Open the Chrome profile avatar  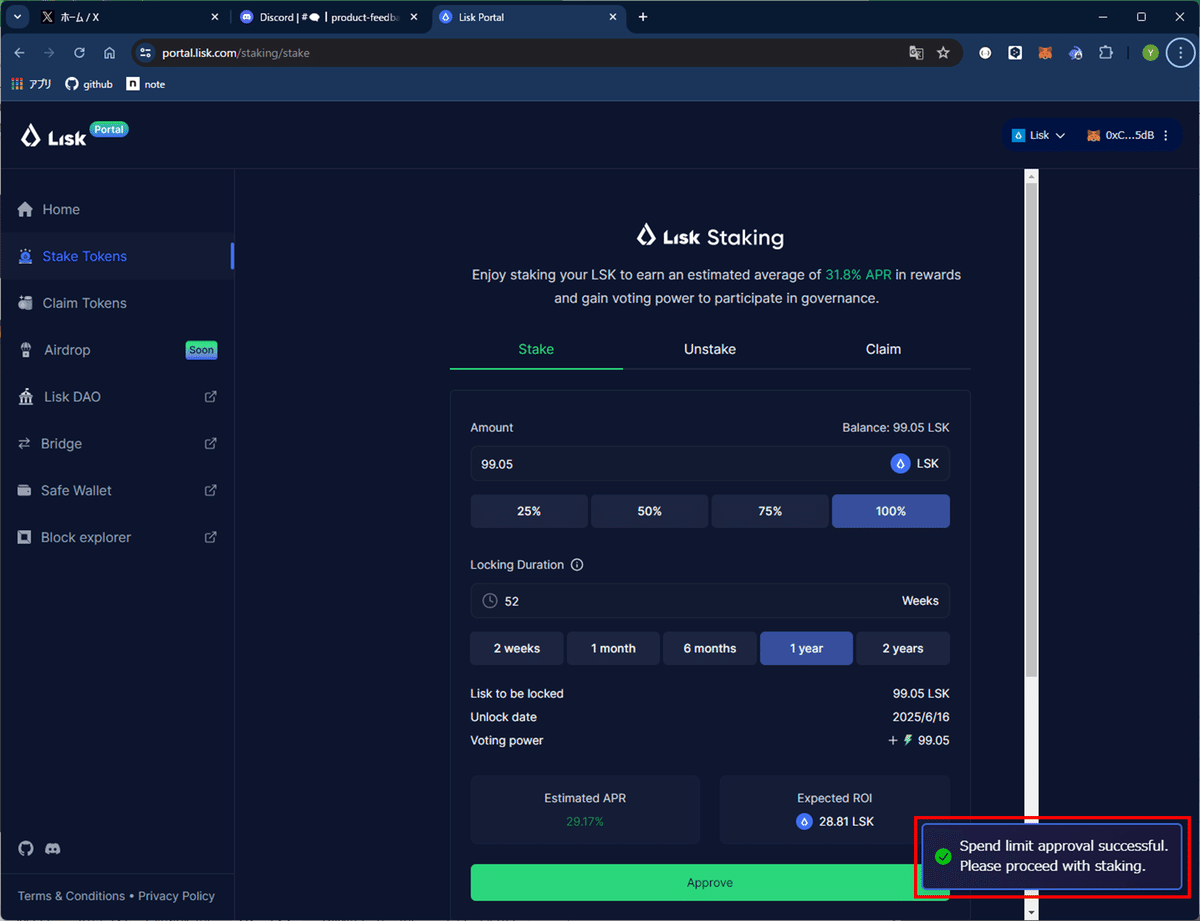click(1150, 53)
